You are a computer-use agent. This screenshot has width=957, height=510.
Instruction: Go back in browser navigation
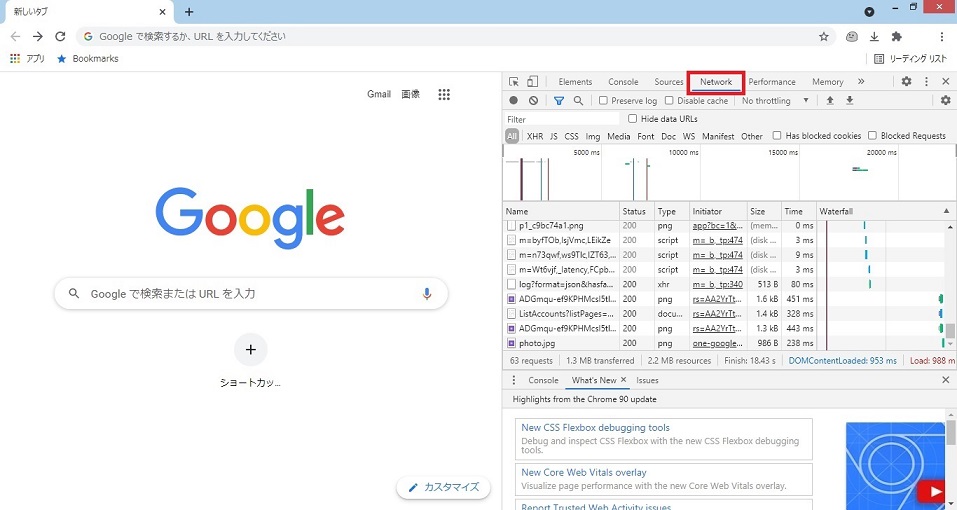click(x=16, y=37)
